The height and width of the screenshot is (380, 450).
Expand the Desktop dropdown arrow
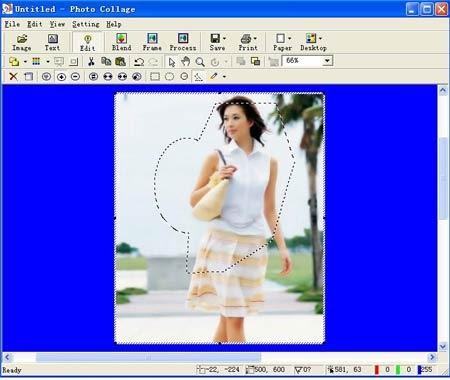tap(320, 38)
